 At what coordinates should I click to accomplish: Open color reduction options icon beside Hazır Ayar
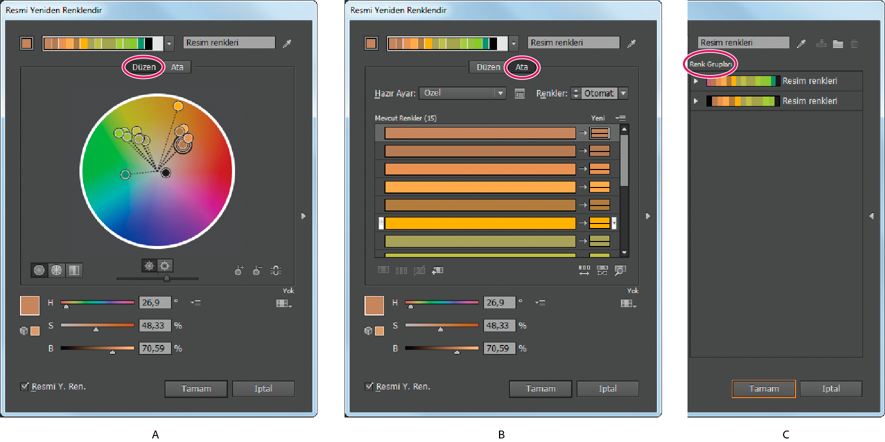520,94
